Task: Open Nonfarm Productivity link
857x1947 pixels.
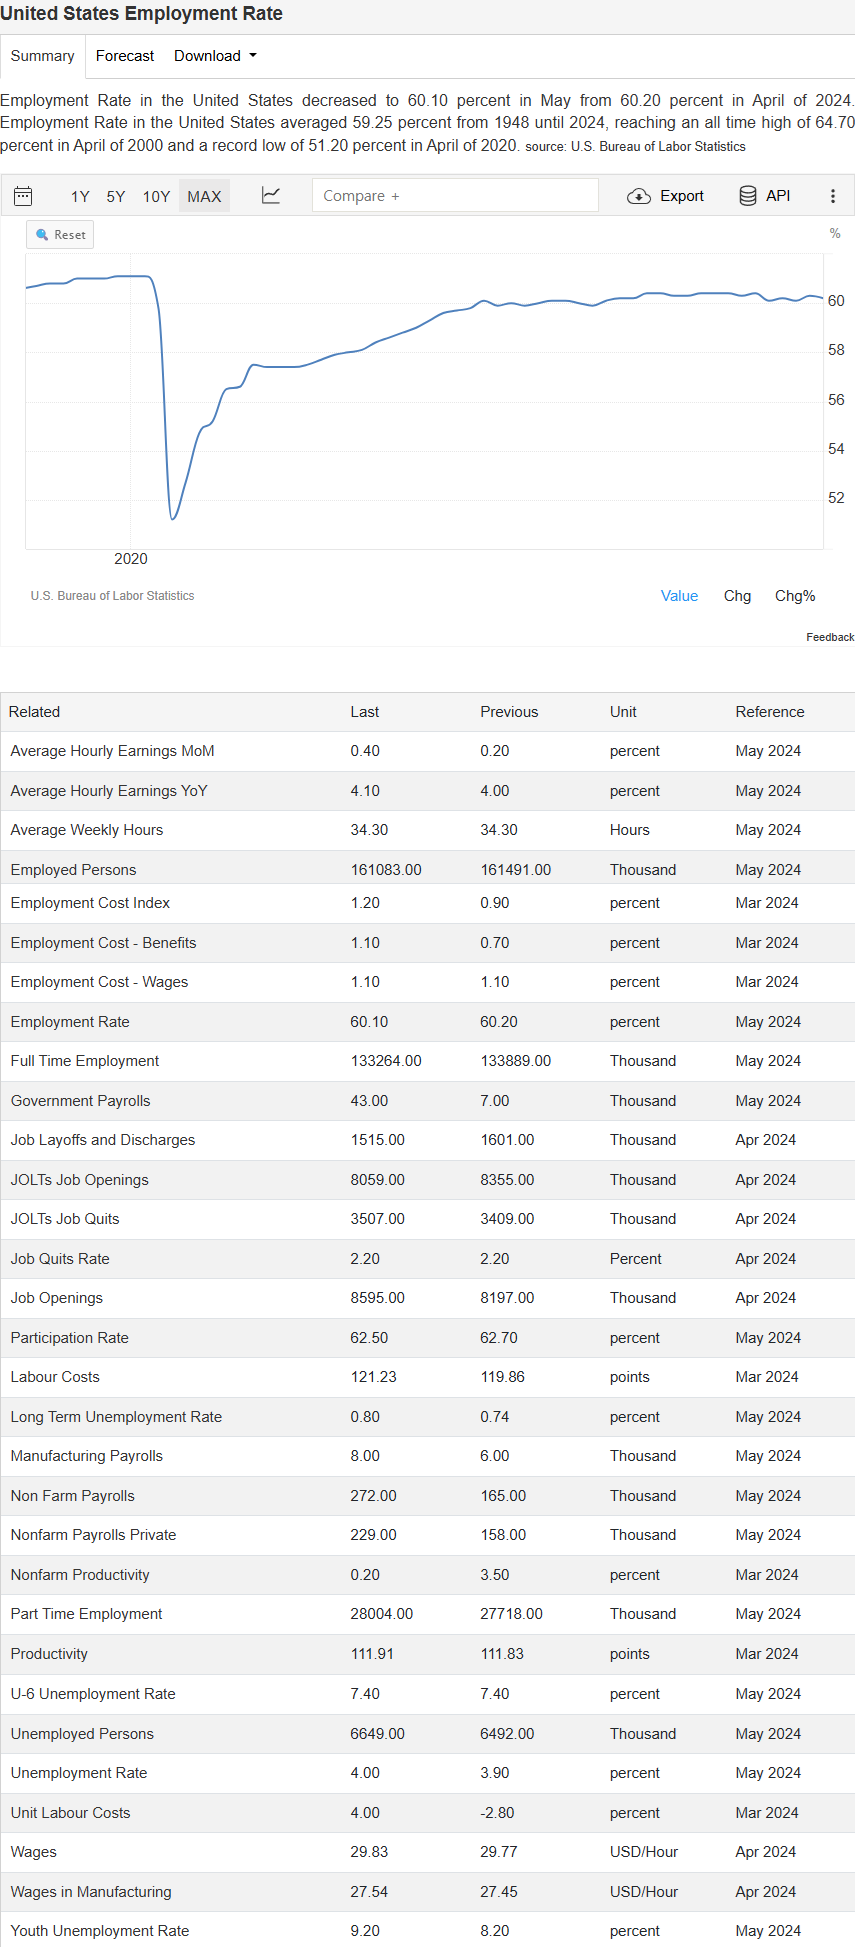Action: pos(80,1575)
